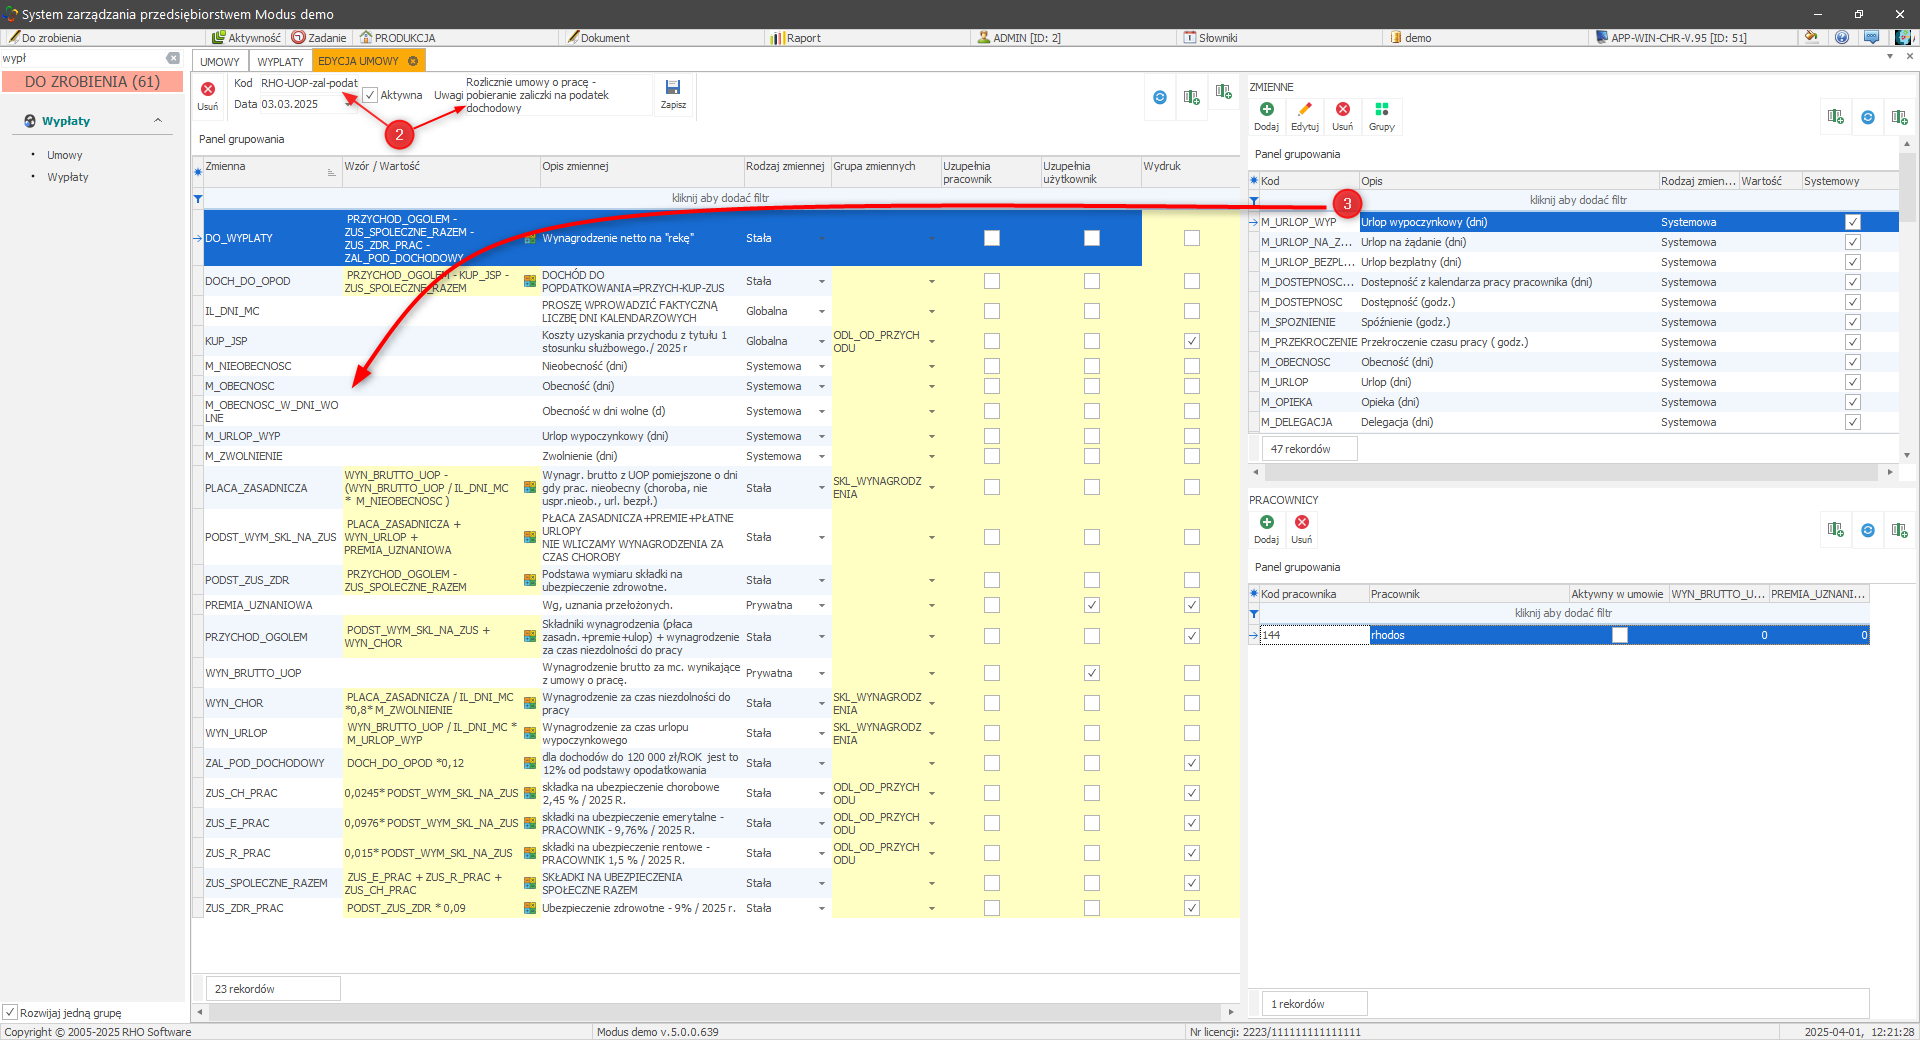This screenshot has width=1920, height=1040.
Task: Open the Umowy link in the sidebar
Action: click(65, 156)
